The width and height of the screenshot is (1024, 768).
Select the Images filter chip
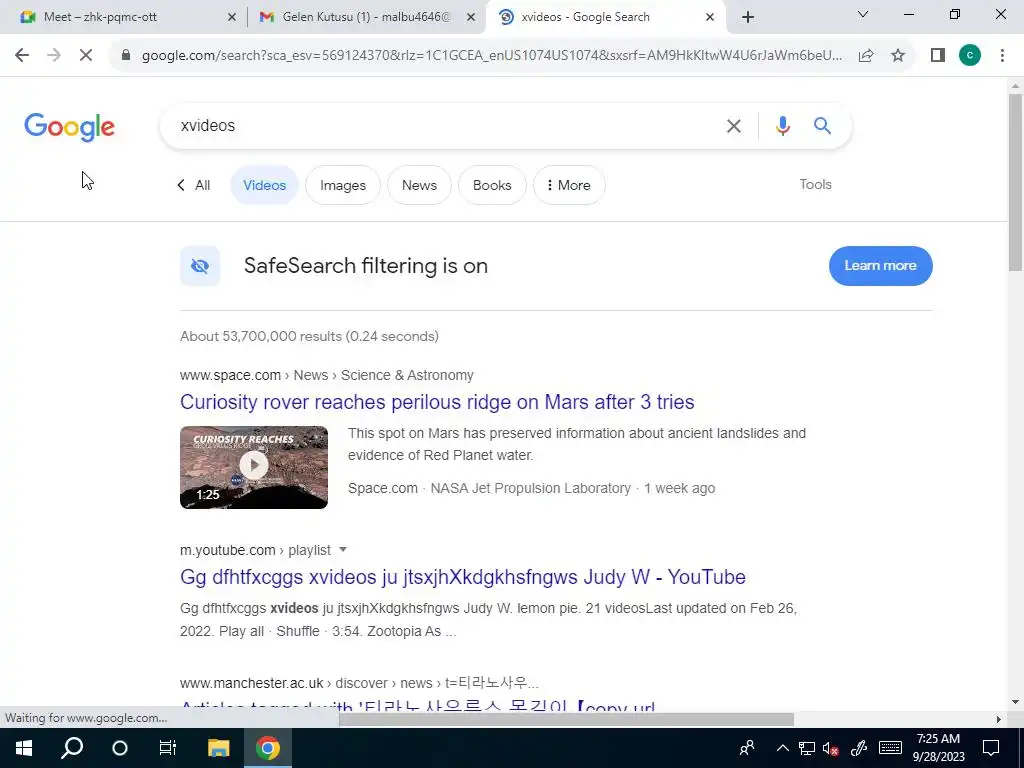pyautogui.click(x=343, y=185)
